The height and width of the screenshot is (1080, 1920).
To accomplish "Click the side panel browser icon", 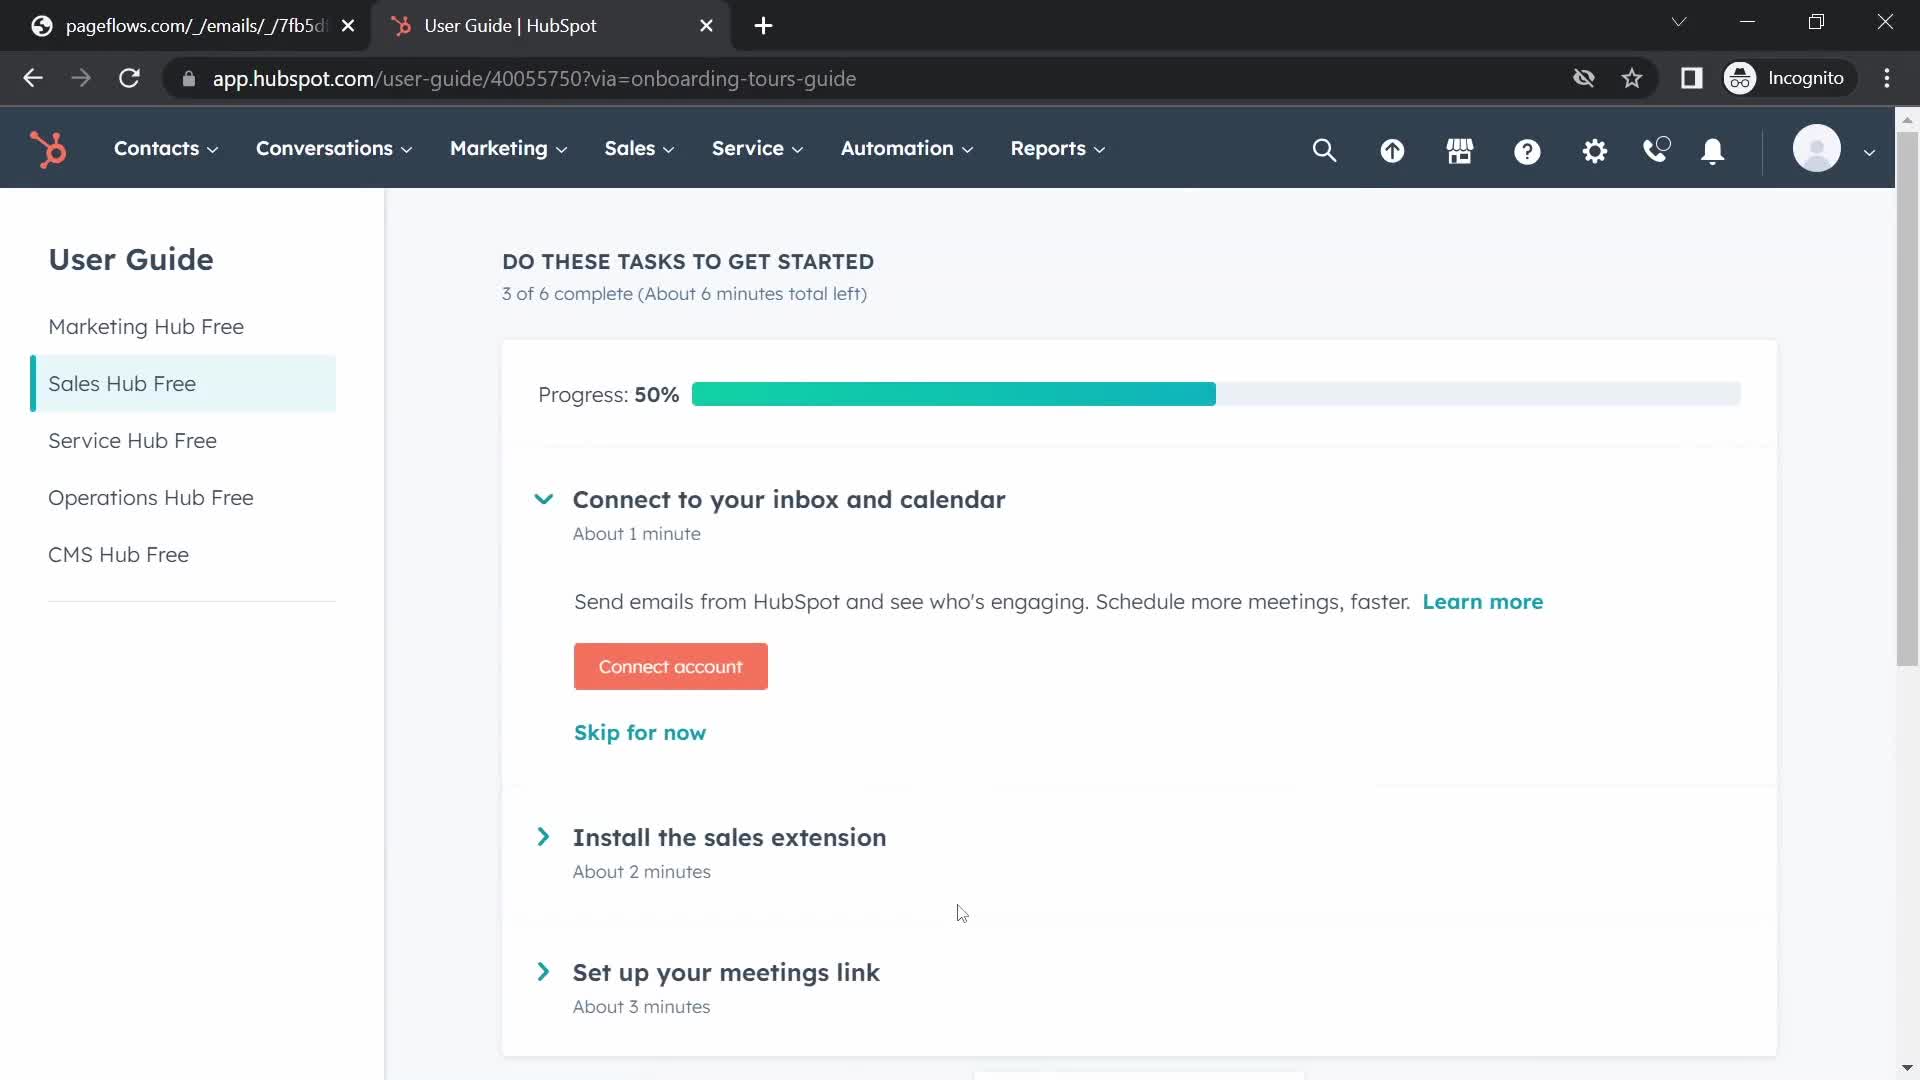I will pyautogui.click(x=1692, y=78).
